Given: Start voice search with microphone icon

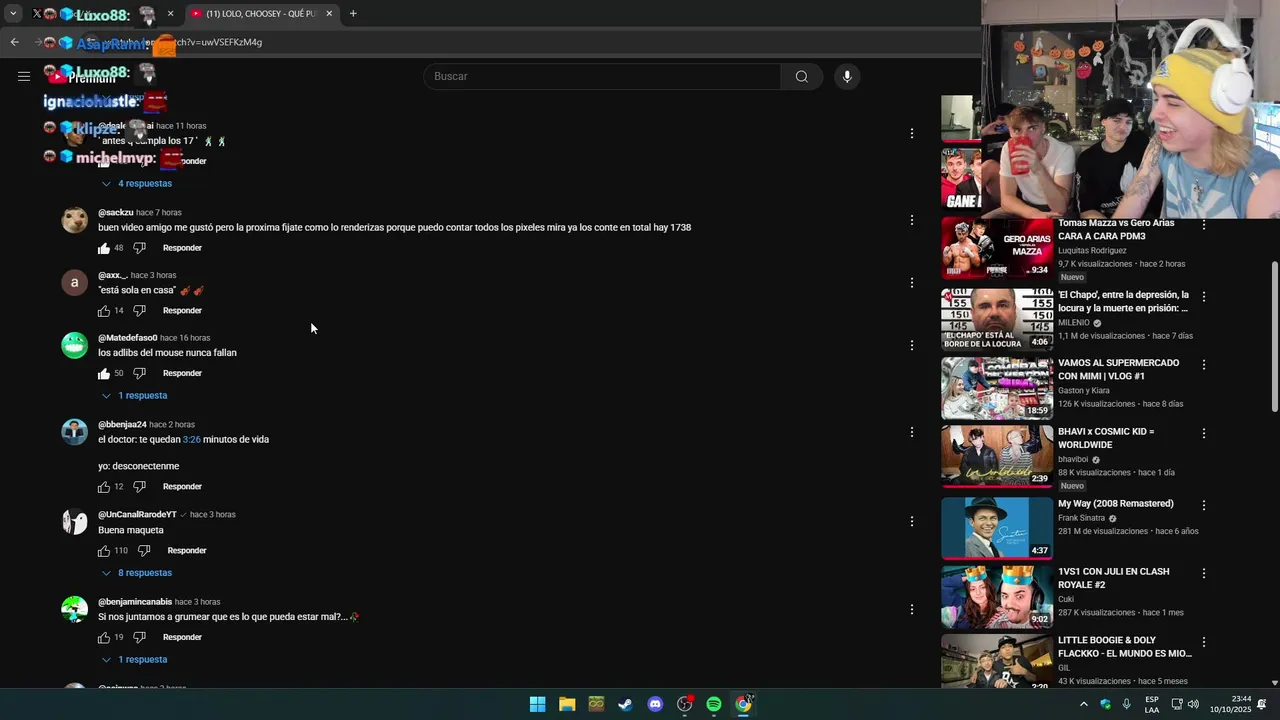Looking at the screenshot, I should 847,76.
